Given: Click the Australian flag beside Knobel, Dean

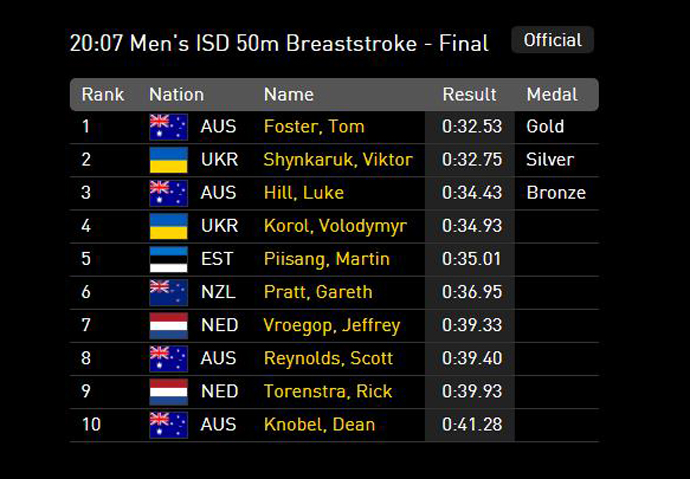Looking at the screenshot, I should (x=168, y=424).
